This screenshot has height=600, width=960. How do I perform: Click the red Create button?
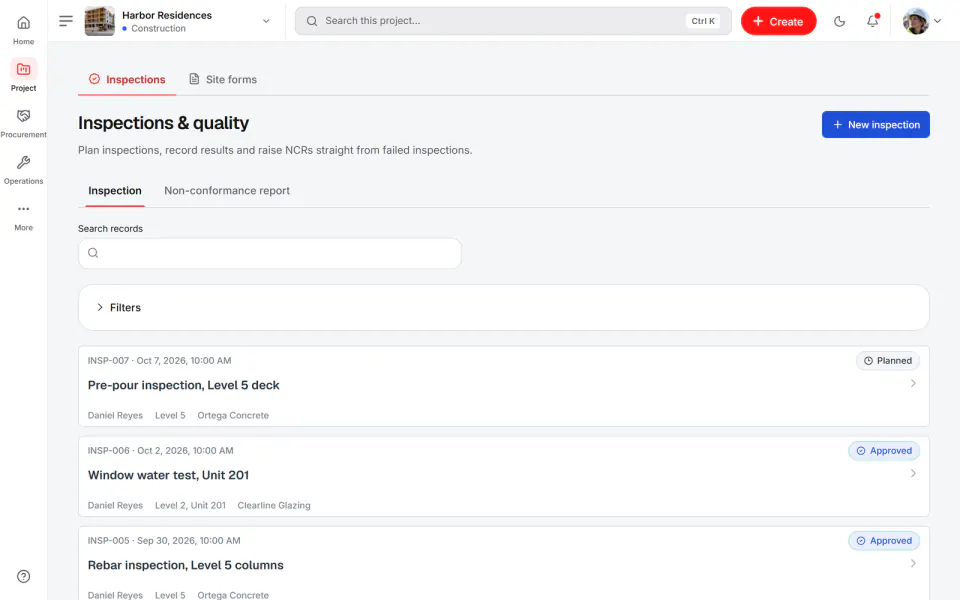(x=778, y=21)
